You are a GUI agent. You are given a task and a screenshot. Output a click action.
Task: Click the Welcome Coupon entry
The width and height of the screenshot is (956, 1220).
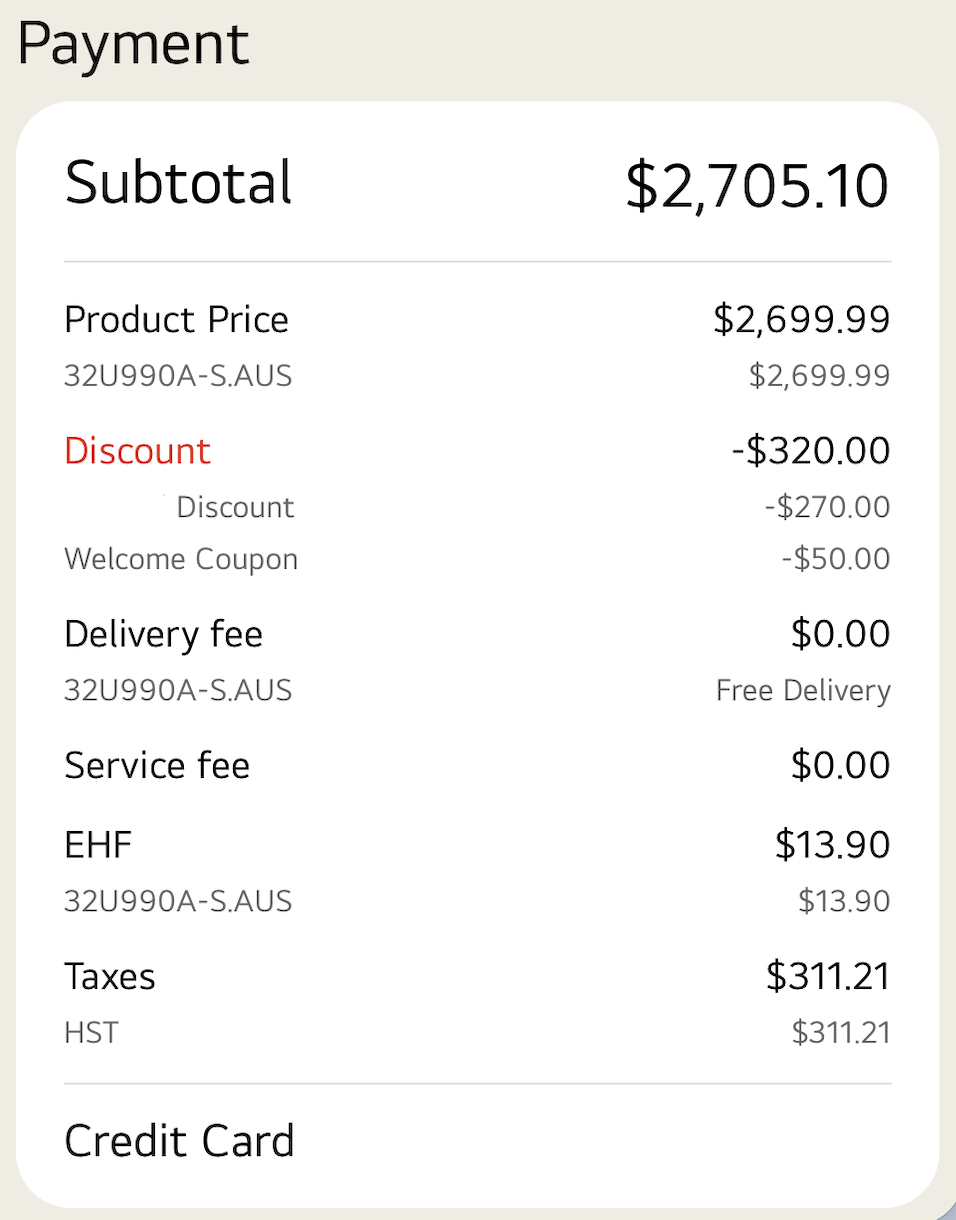tap(181, 559)
